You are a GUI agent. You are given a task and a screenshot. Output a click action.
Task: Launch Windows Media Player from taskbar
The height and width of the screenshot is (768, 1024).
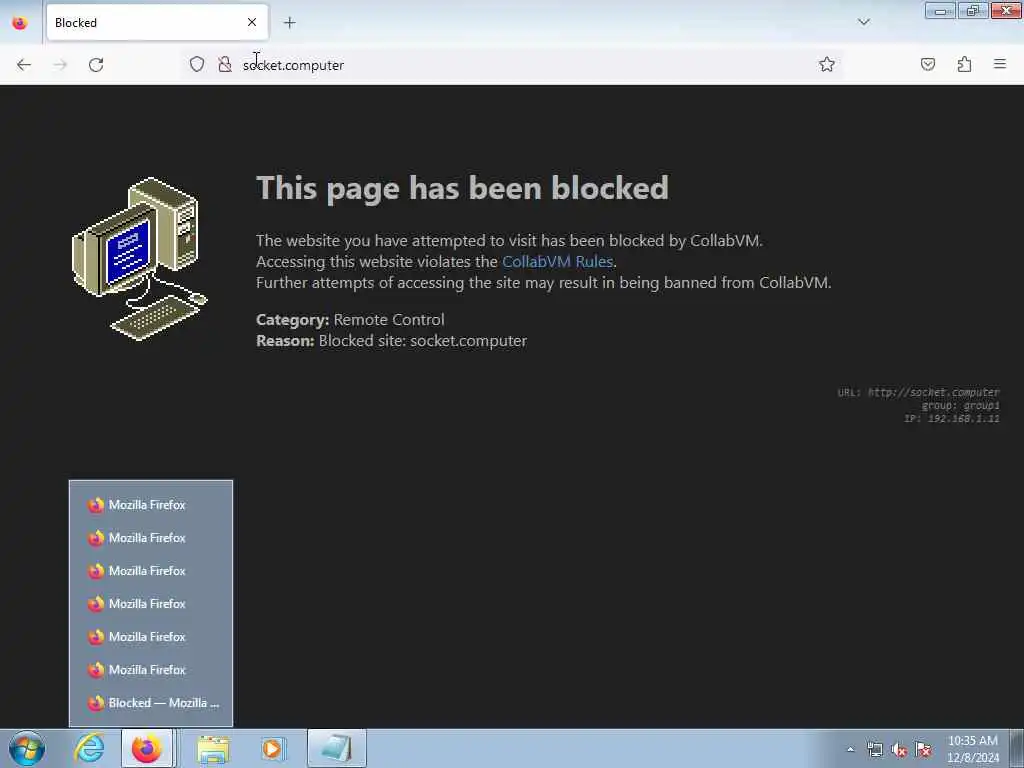click(272, 748)
